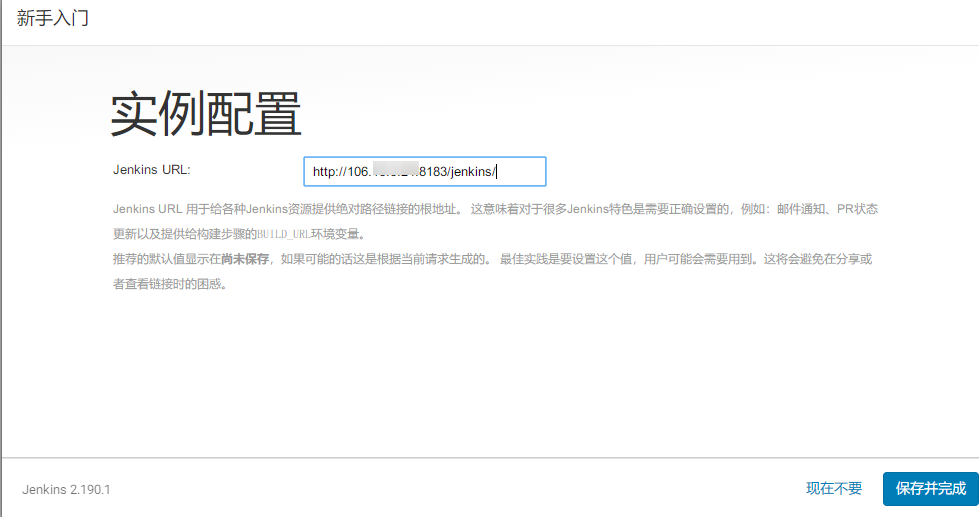Click the Jenkins URL: field label
Viewport: 979px width, 517px height.
pos(152,170)
